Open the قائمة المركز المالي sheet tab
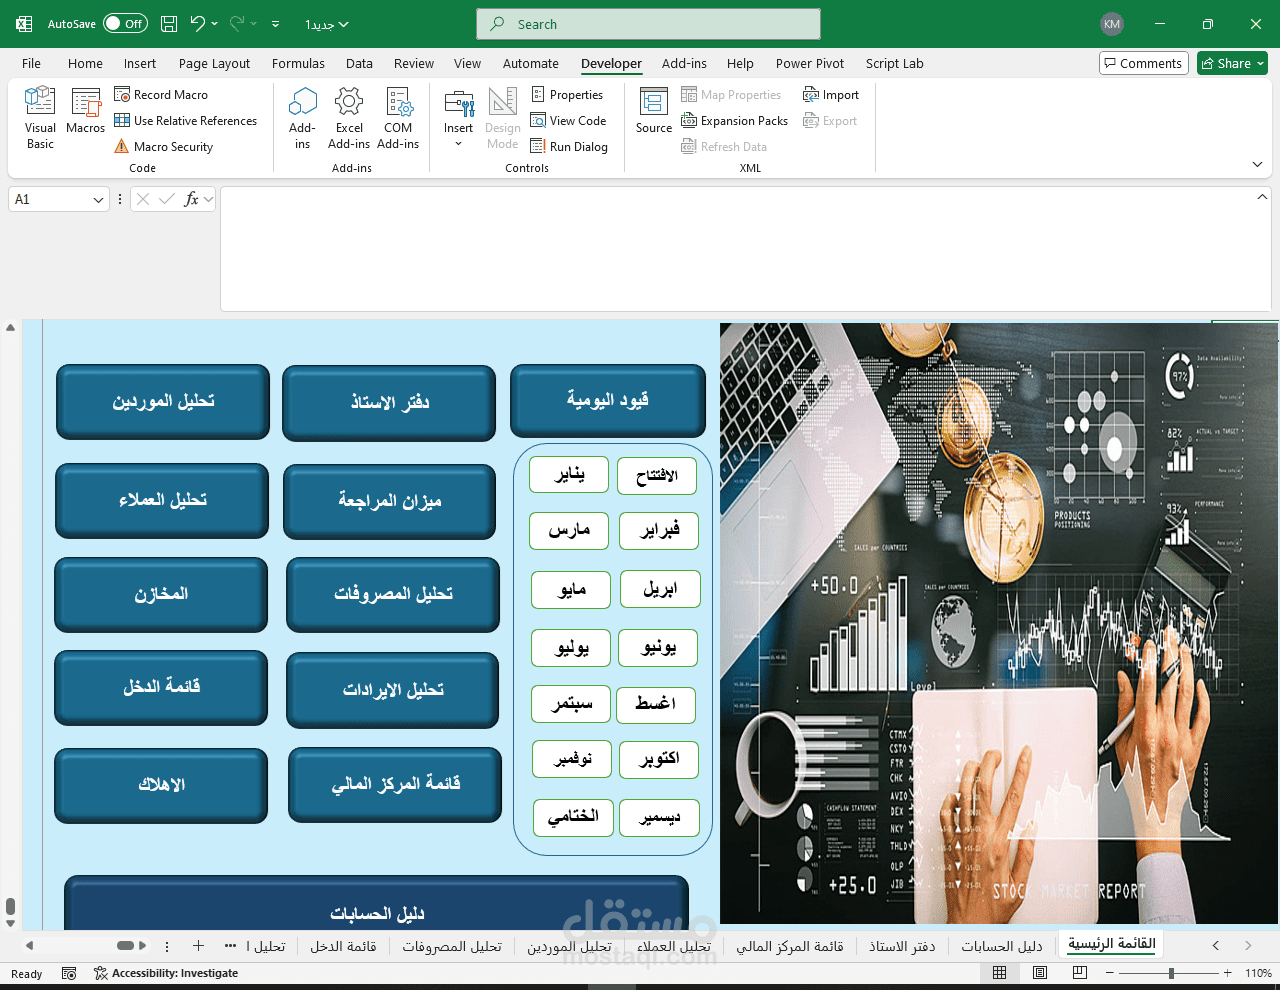1280x990 pixels. [790, 946]
